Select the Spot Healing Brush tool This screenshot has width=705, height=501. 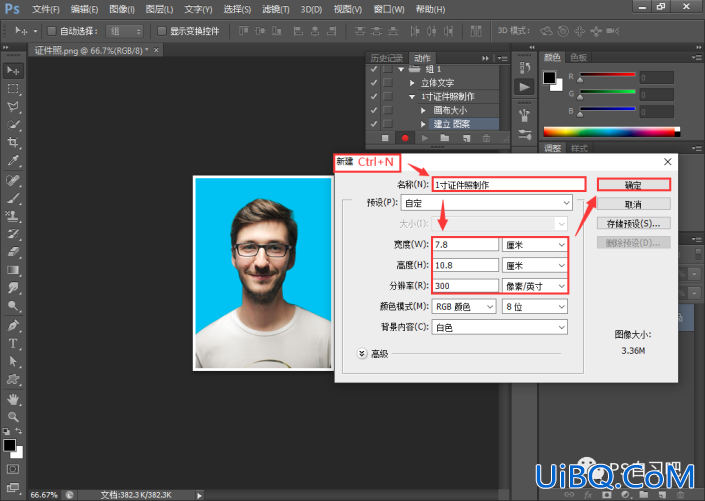13,180
